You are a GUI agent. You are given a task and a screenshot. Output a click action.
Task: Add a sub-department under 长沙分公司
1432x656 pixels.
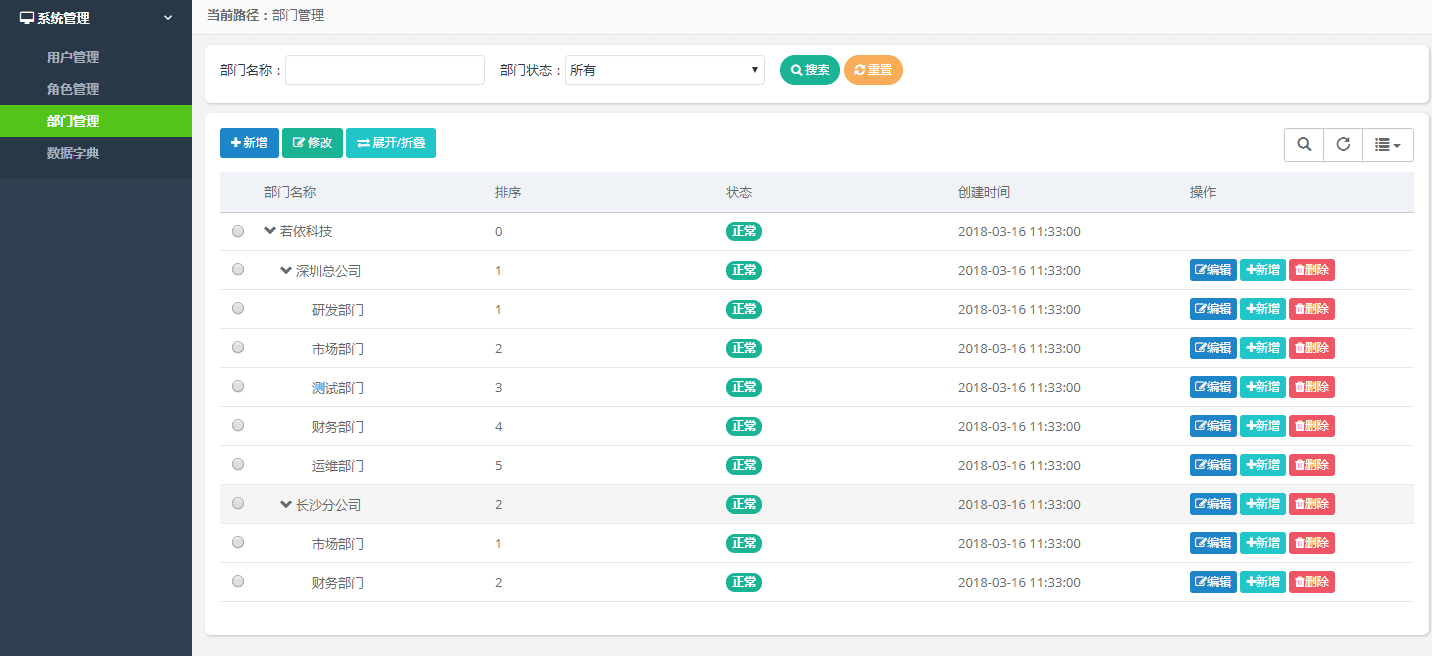coord(1262,504)
